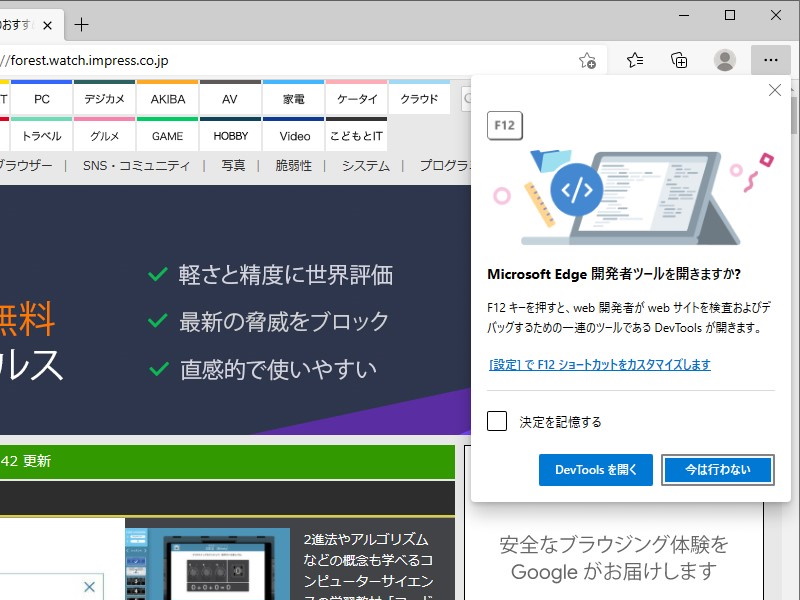This screenshot has width=800, height=600.
Task: Select the PC category
Action: click(x=42, y=98)
